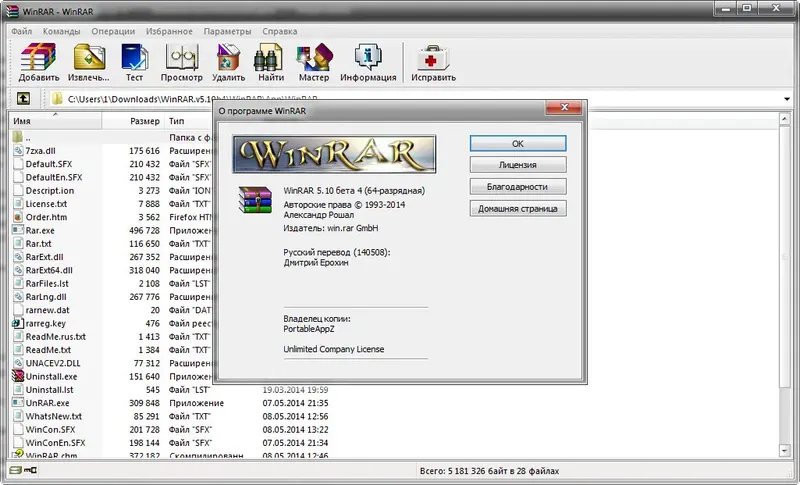This screenshot has width=800, height=485.
Task: Click the file list scroll up arrow
Action: point(785,119)
